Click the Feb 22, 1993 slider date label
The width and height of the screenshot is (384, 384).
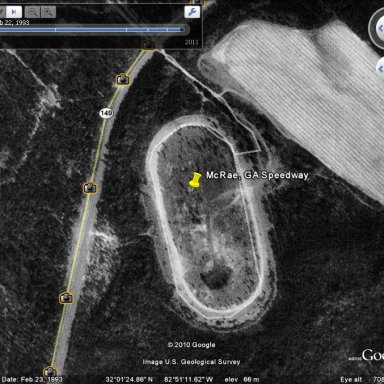click(15, 23)
